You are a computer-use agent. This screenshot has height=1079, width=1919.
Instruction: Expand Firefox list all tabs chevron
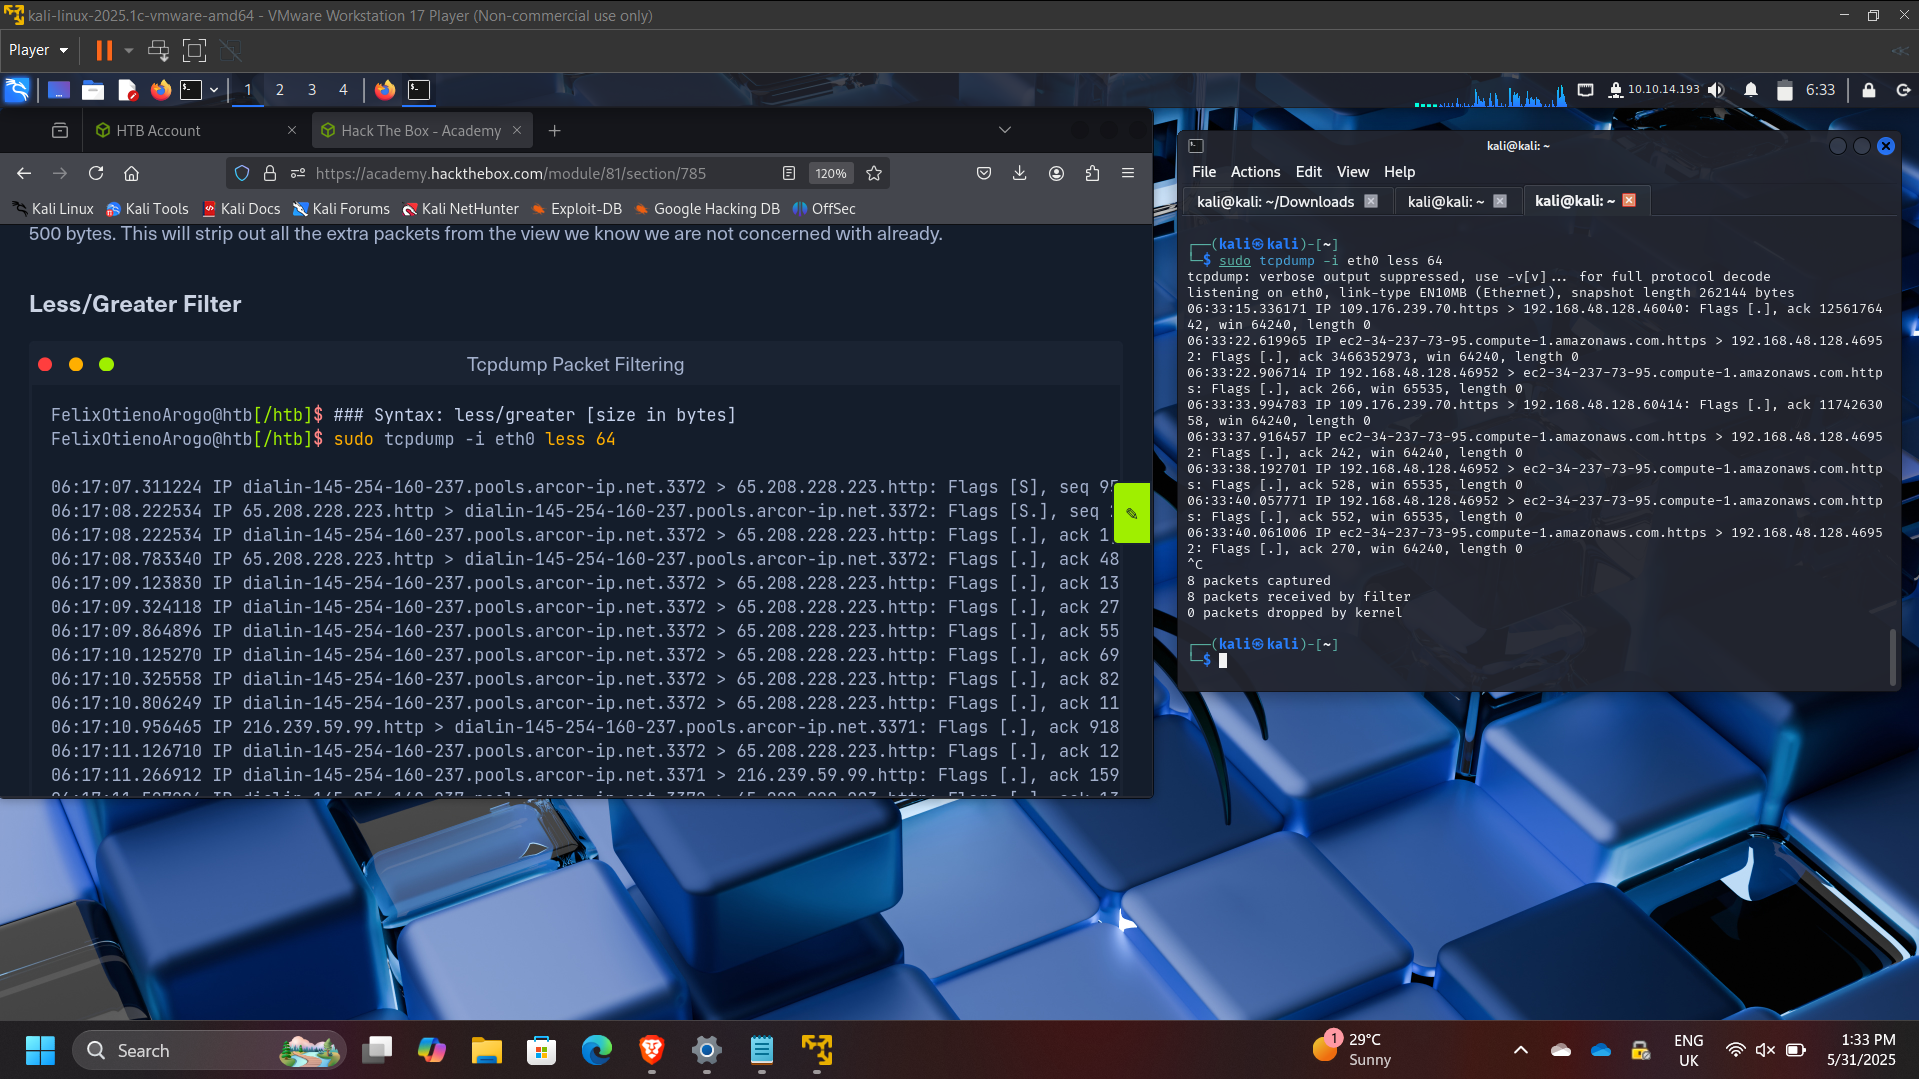point(1004,130)
